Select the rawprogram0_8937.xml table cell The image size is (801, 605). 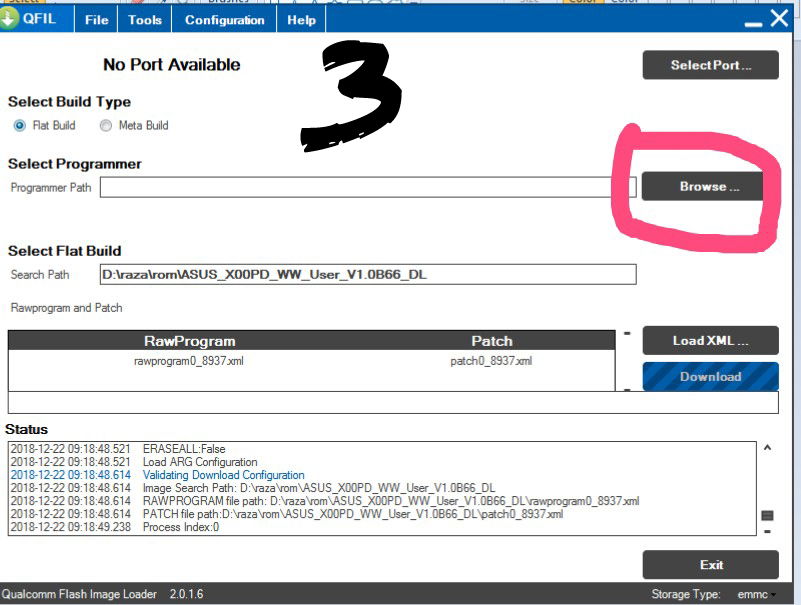click(x=189, y=361)
